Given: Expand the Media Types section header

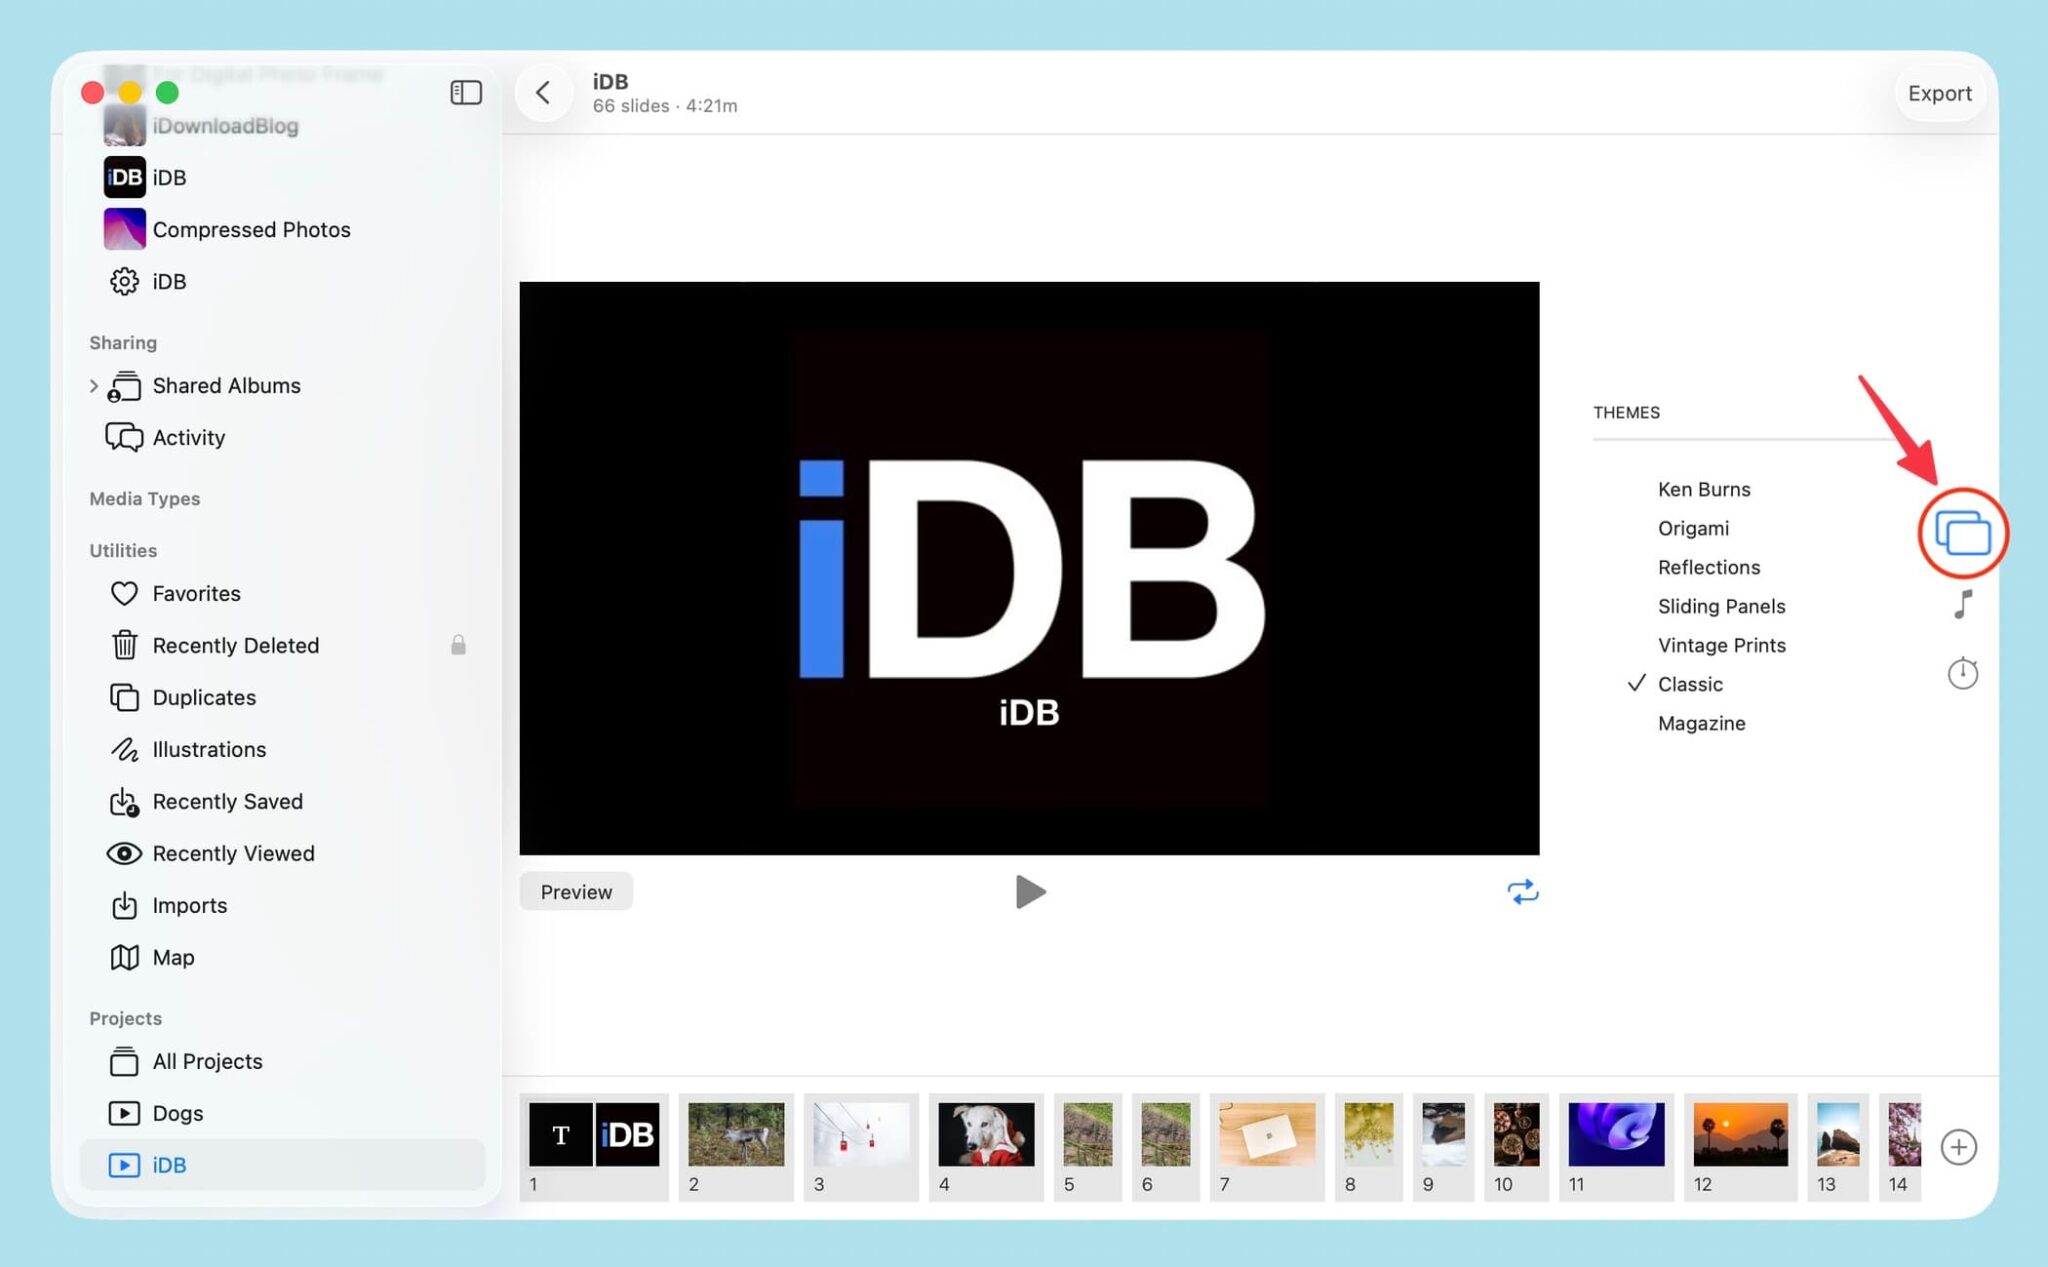Looking at the screenshot, I should pyautogui.click(x=144, y=498).
